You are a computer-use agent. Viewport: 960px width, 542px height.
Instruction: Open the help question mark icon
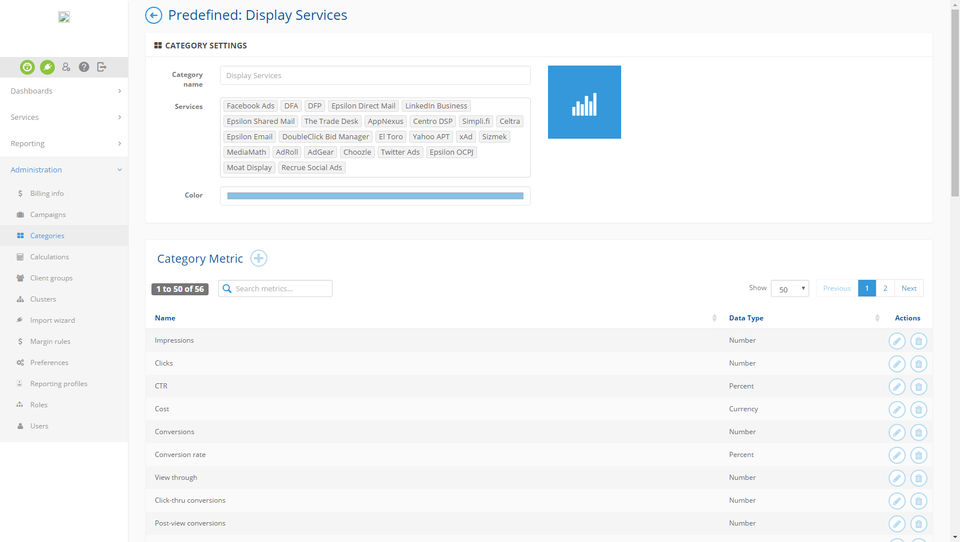tap(84, 67)
